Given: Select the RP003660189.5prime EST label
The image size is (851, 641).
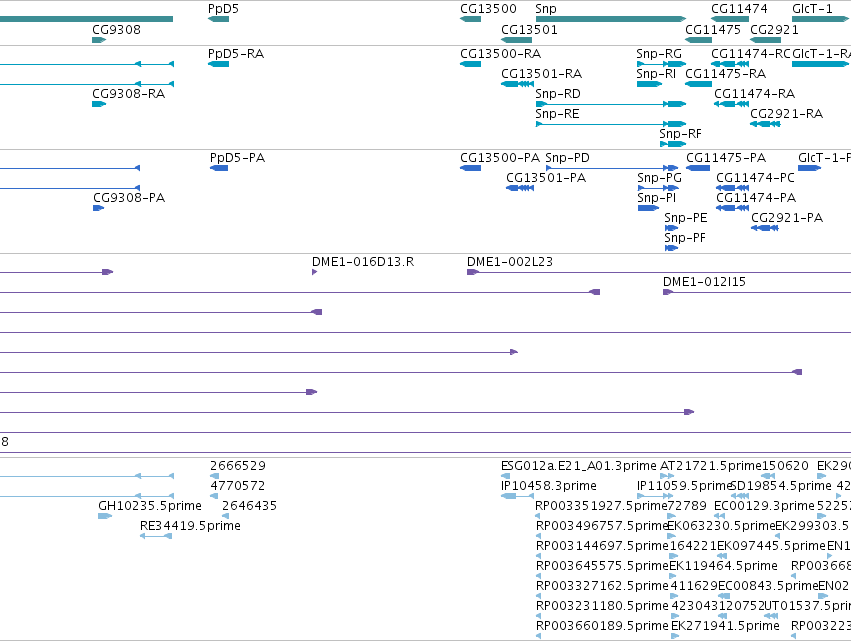Looking at the screenshot, I should 602,626.
